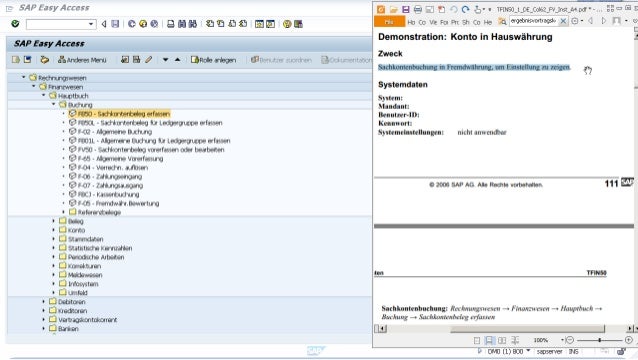Click the PDF zoom out minus button
Viewport: 638px width, 360px height.
click(570, 340)
